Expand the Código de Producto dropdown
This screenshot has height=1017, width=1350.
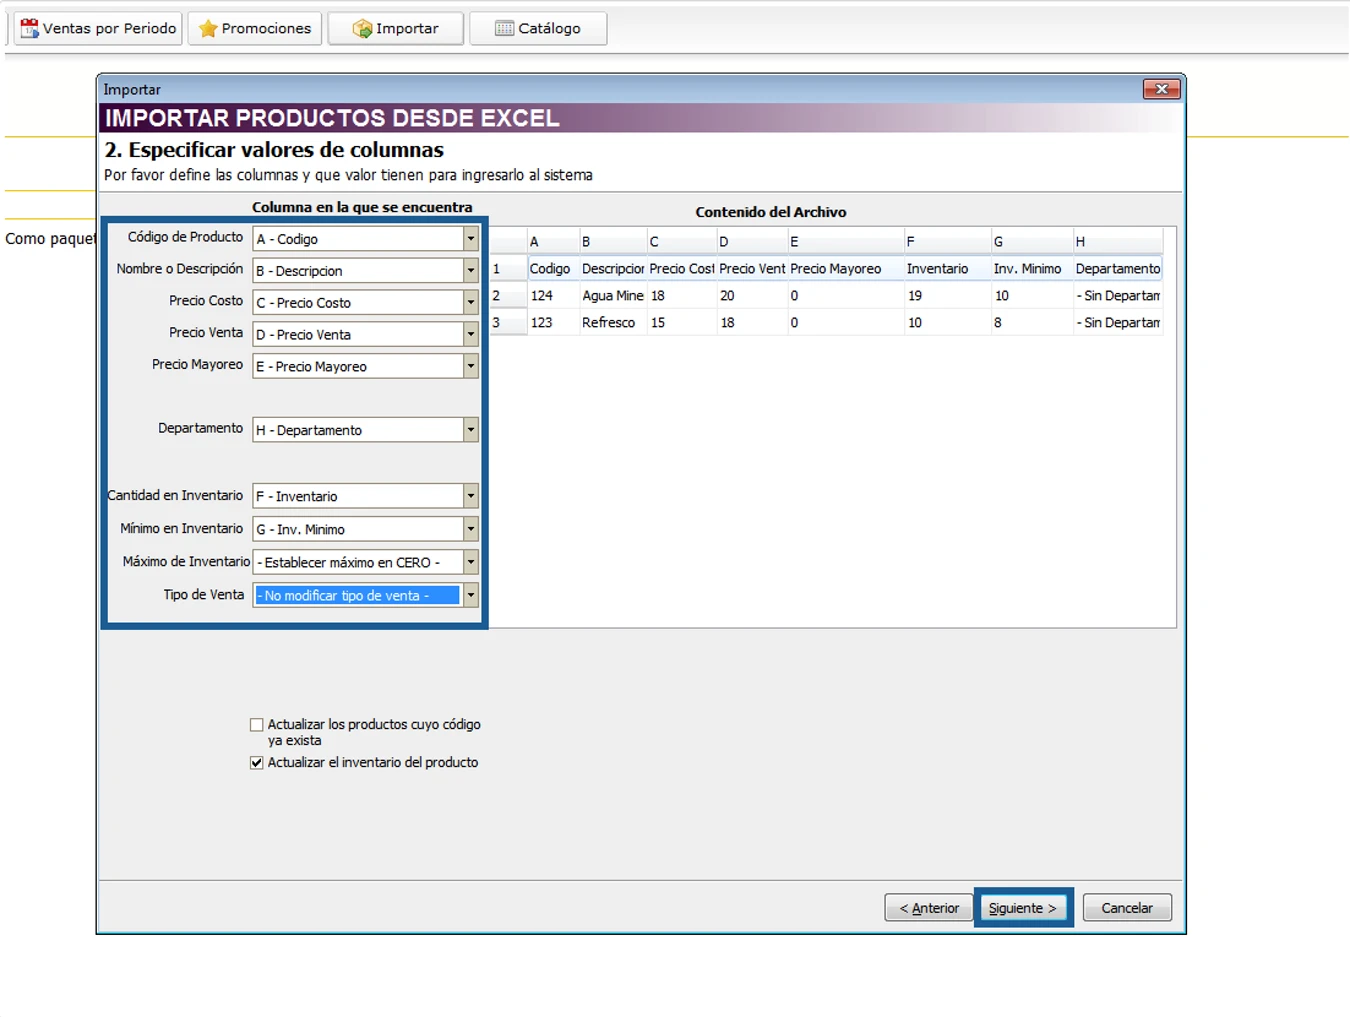click(x=470, y=239)
